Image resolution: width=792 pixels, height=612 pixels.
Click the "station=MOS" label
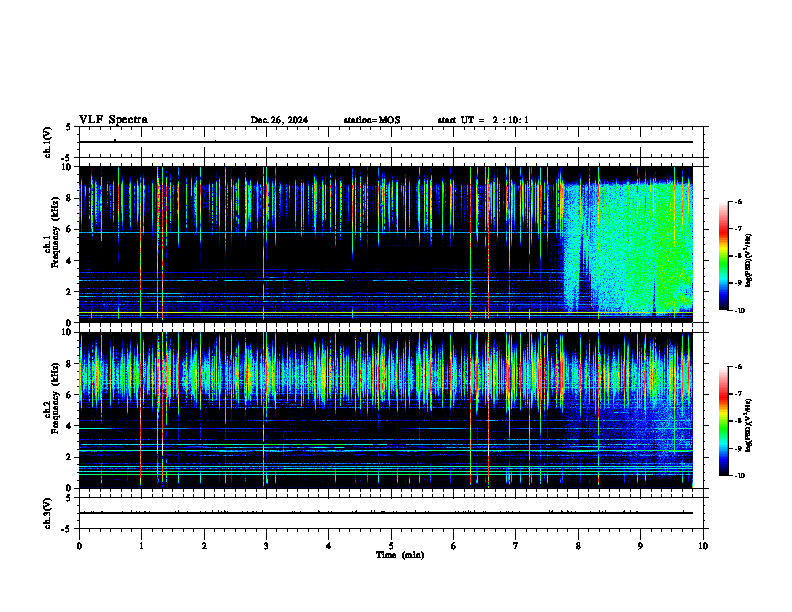372,120
